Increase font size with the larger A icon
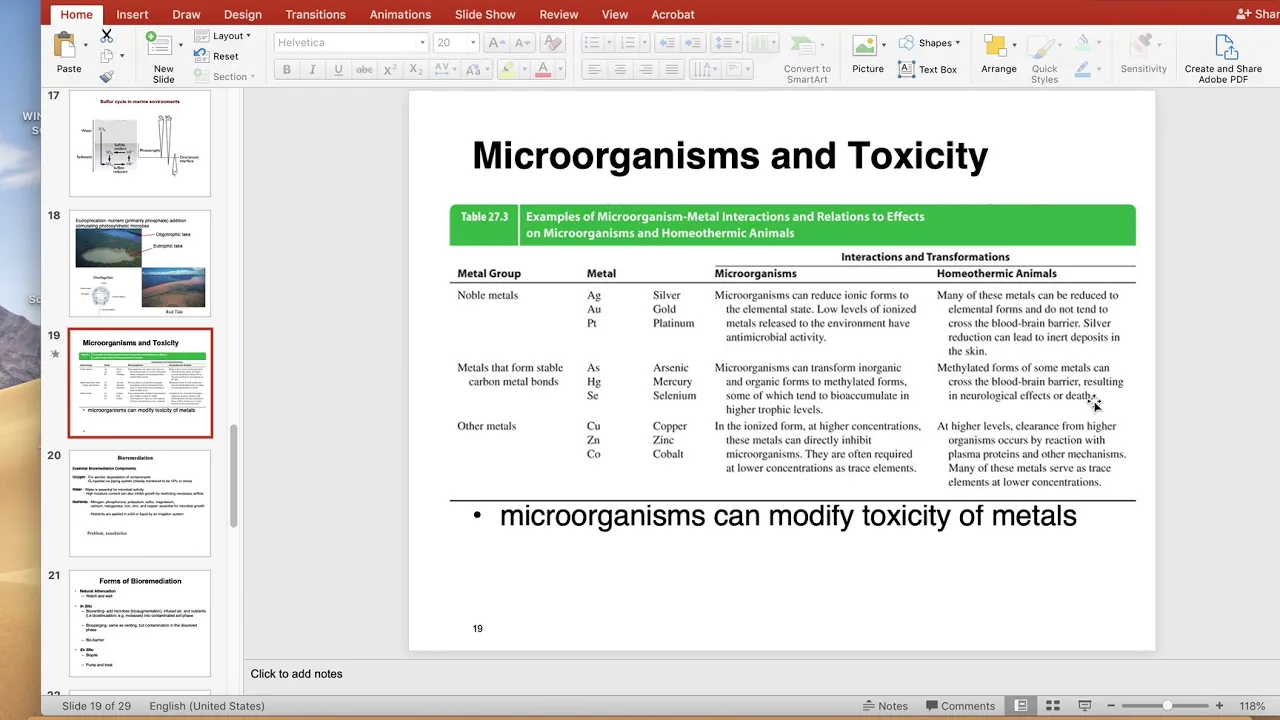The height and width of the screenshot is (720, 1280). (x=497, y=43)
